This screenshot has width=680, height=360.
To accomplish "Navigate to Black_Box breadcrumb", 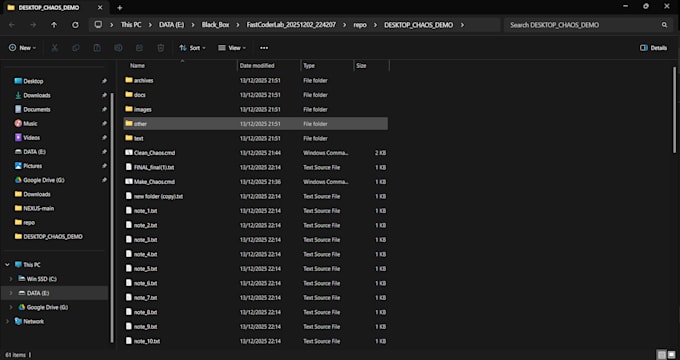I will click(215, 25).
